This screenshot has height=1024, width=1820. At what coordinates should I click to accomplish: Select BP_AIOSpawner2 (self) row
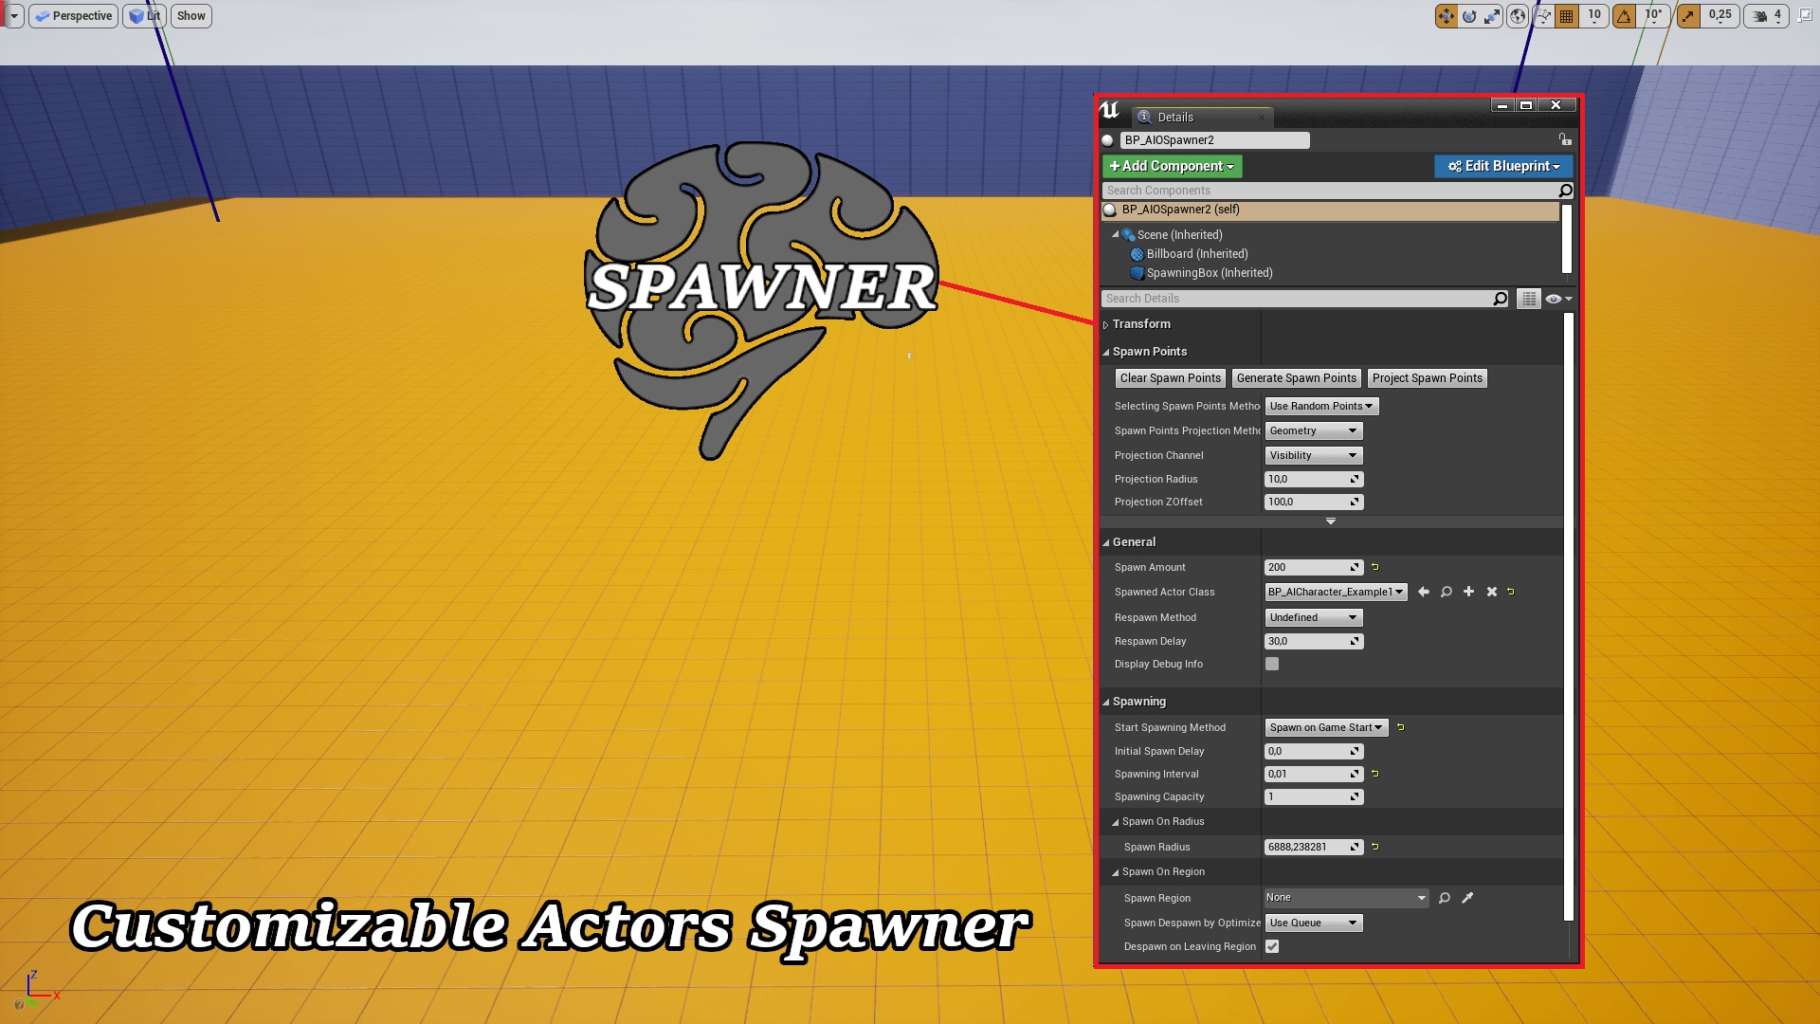[1330, 210]
